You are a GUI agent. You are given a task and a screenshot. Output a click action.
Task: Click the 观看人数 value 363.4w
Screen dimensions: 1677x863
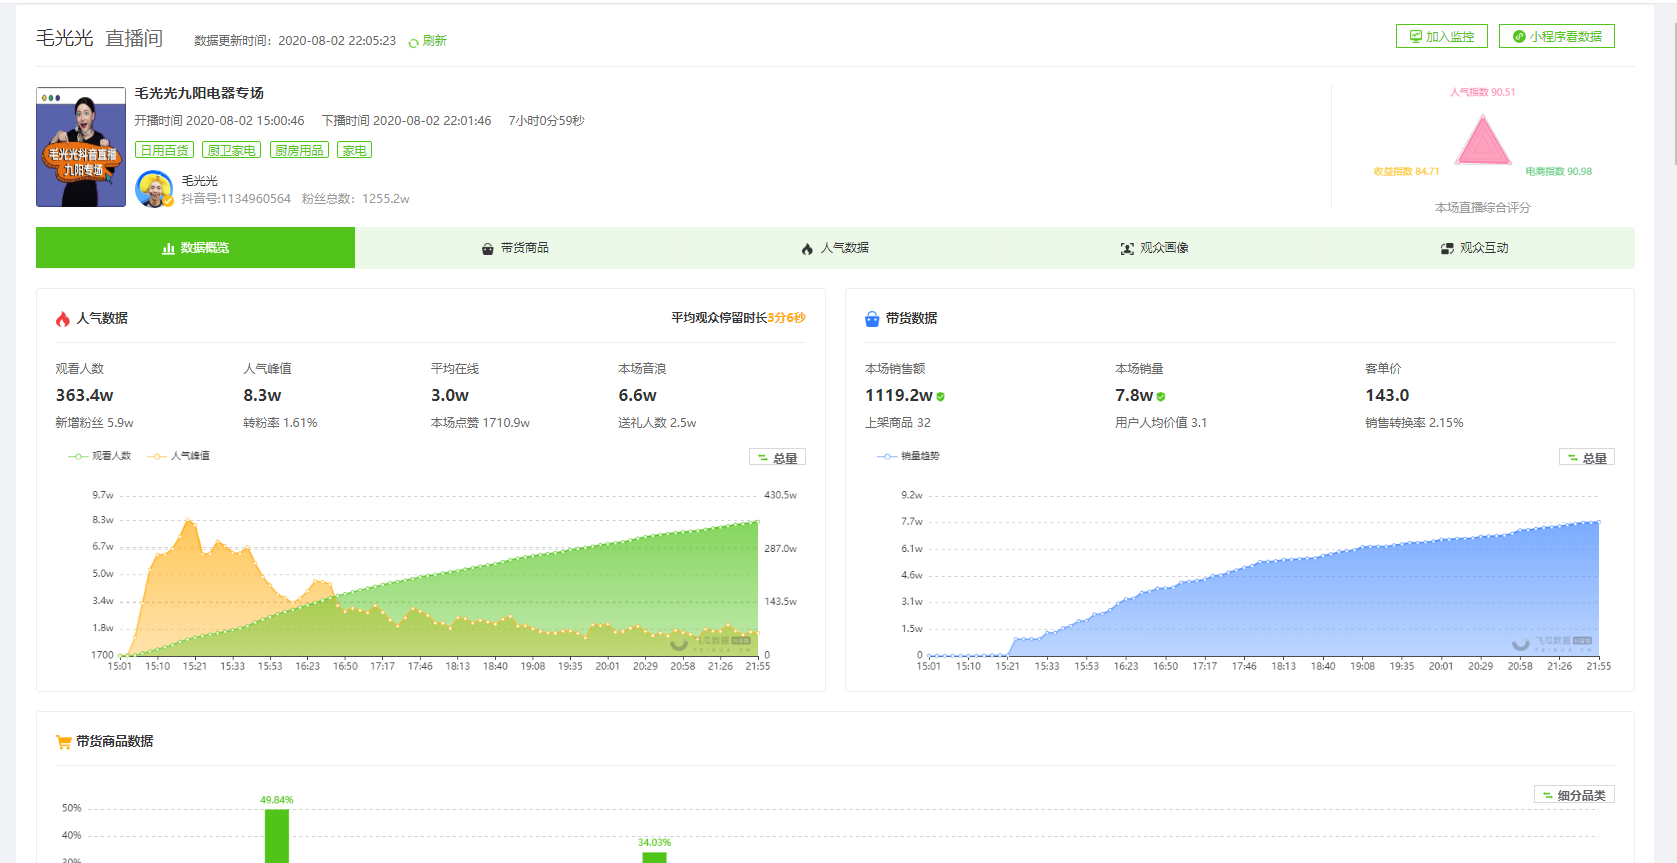pos(84,396)
